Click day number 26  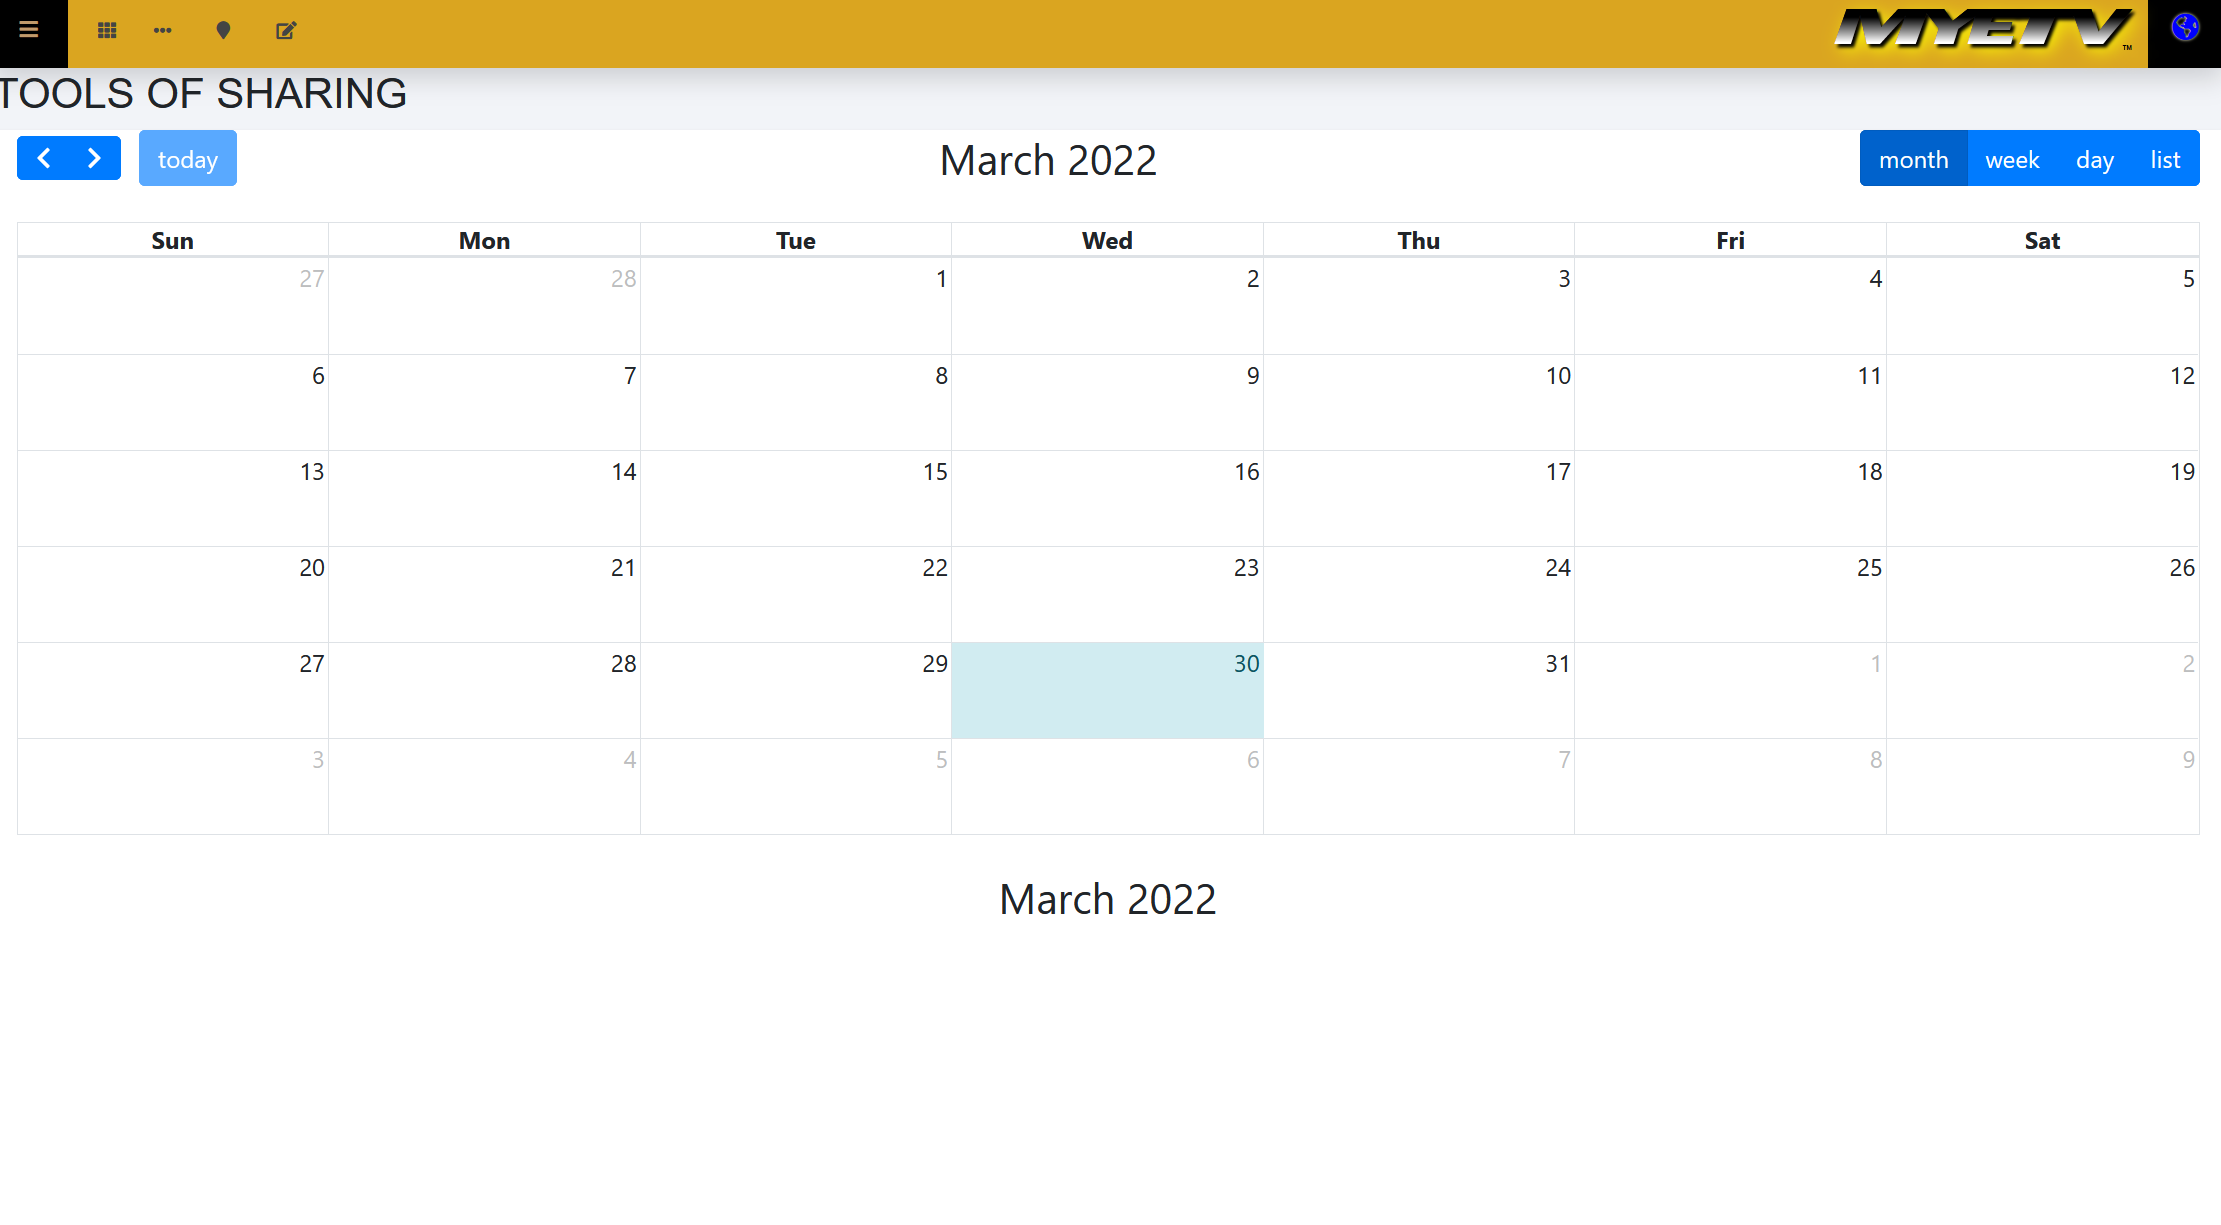point(2182,568)
